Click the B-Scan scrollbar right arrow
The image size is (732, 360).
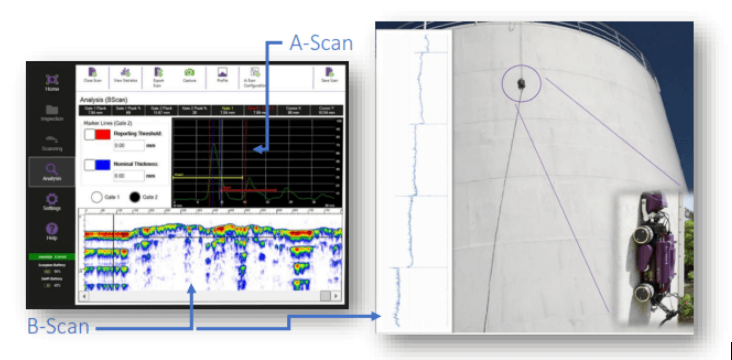[336, 296]
